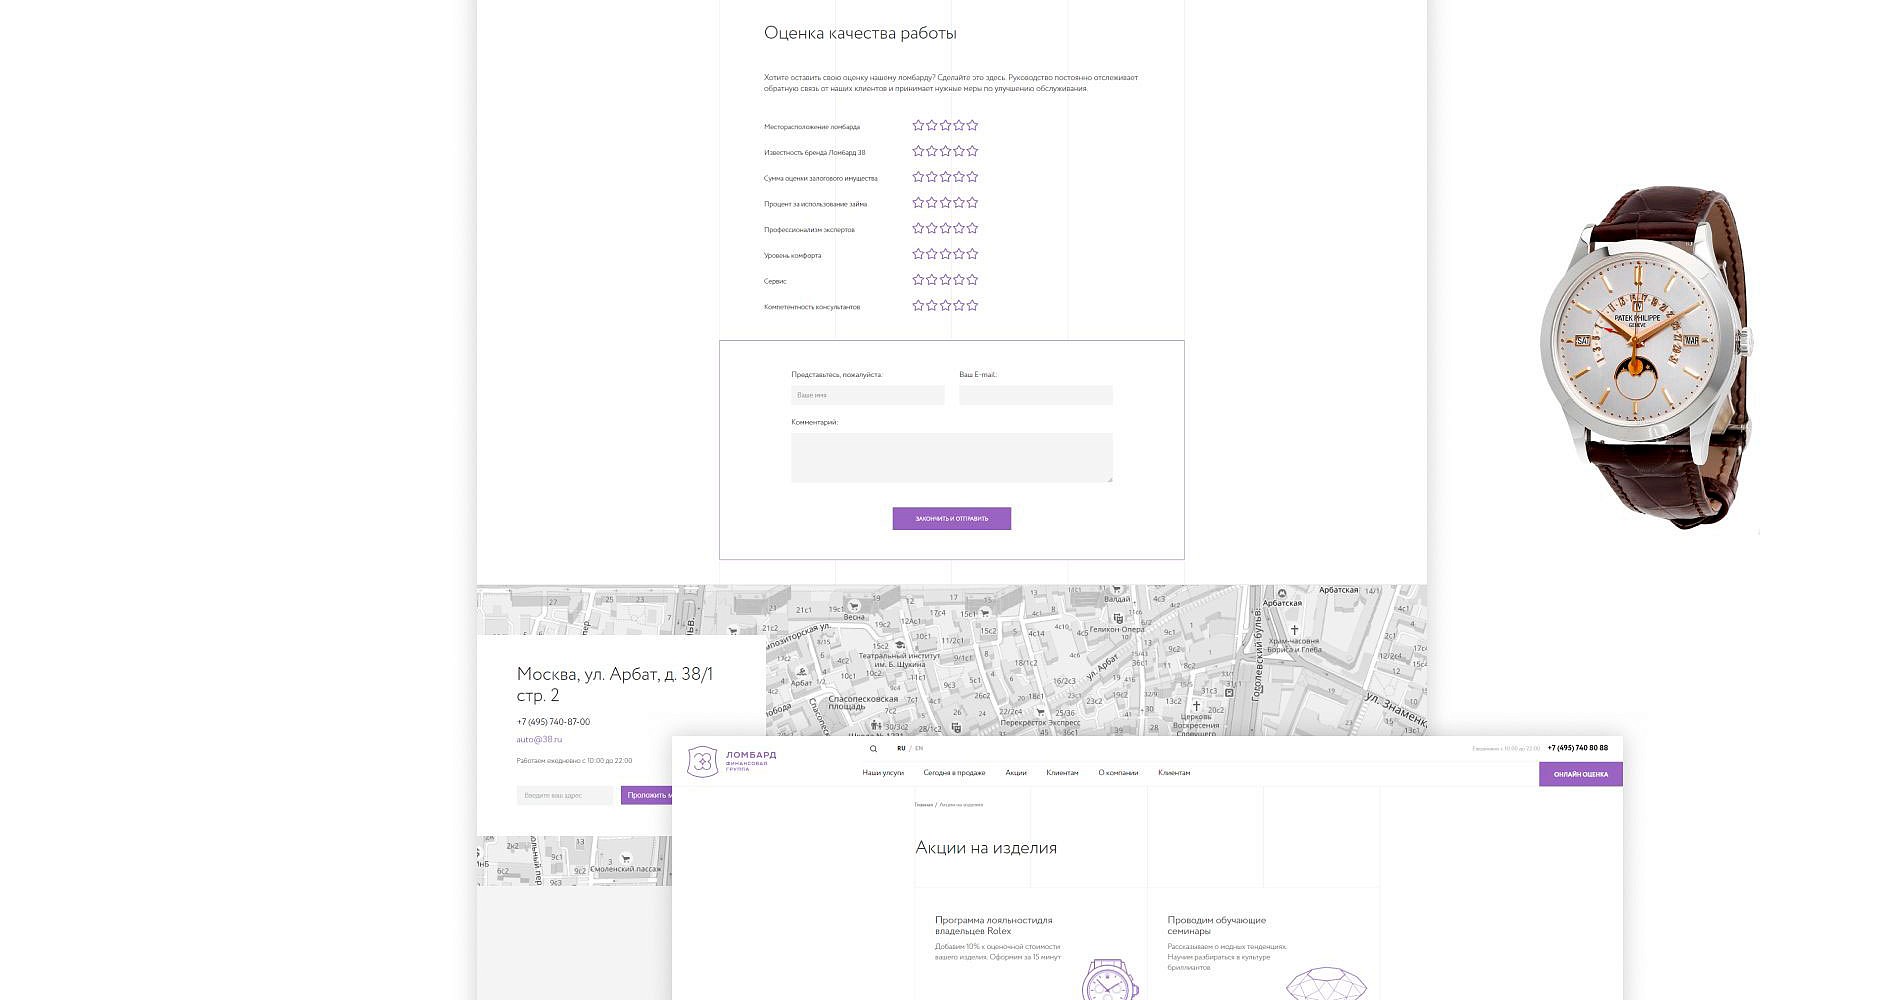Select the RU language option
1903x1000 pixels.
click(x=901, y=748)
